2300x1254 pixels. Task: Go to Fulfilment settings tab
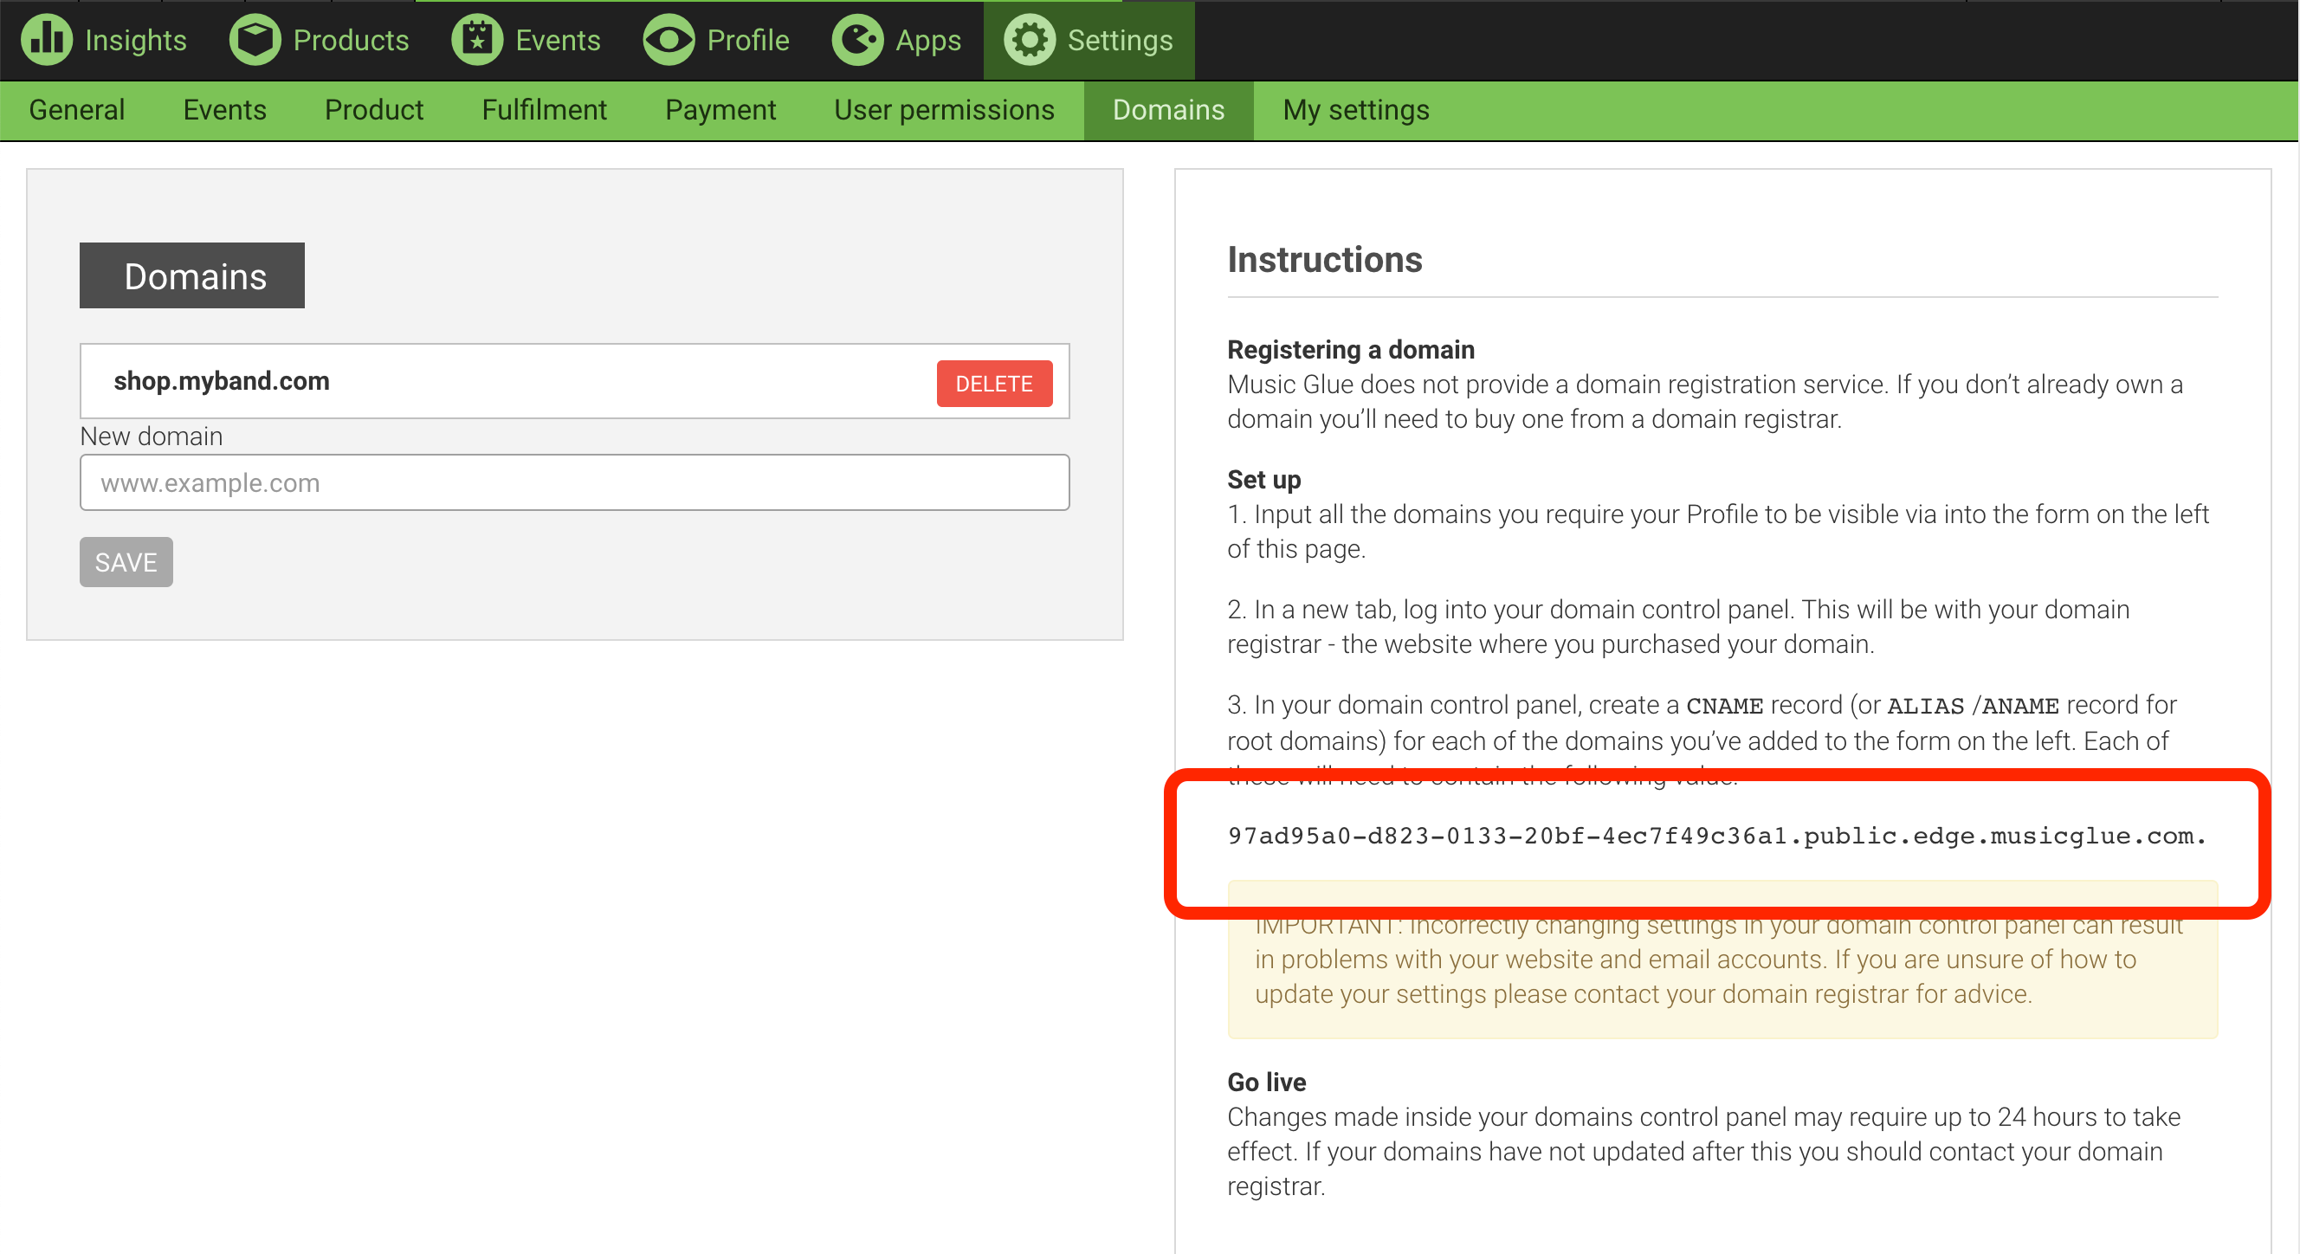point(544,110)
